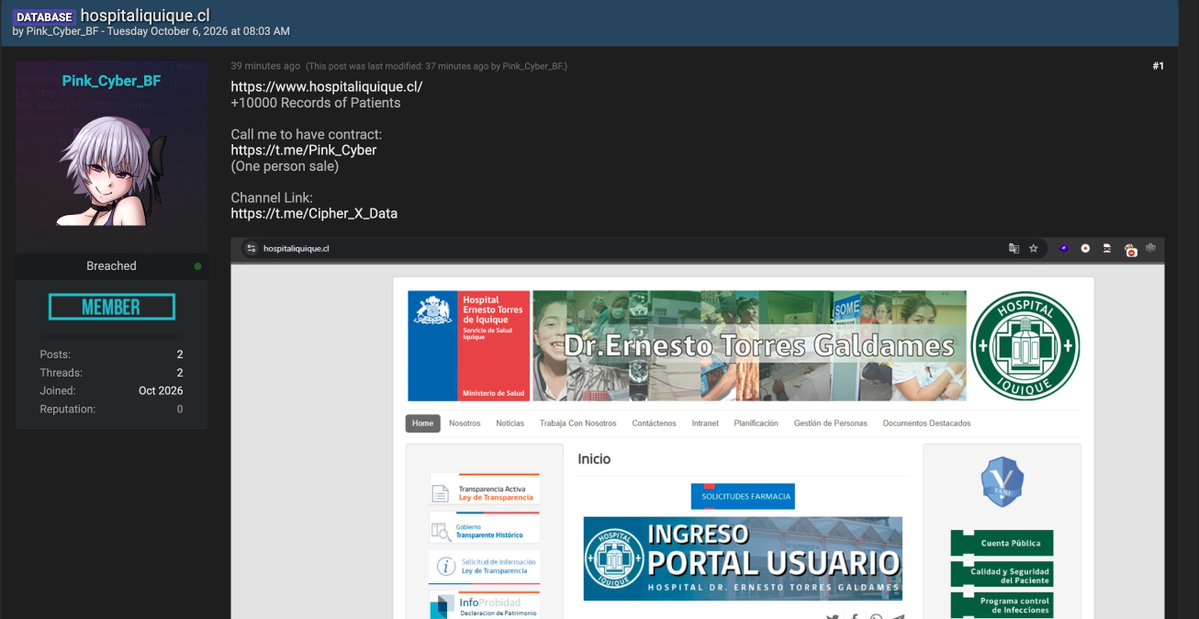
Task: Open Trabaja Con Nosotros menu item
Action: tap(577, 423)
